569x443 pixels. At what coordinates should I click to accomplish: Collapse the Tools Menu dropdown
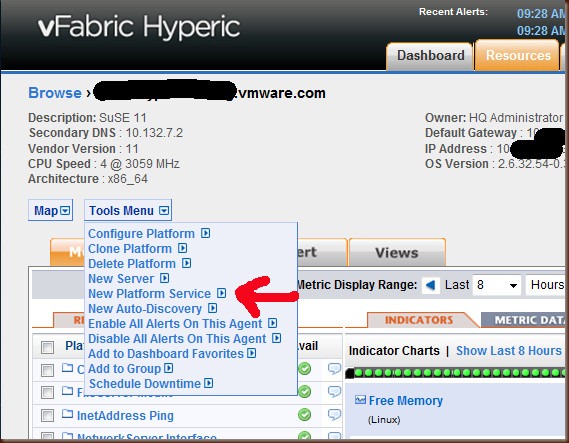coord(128,210)
